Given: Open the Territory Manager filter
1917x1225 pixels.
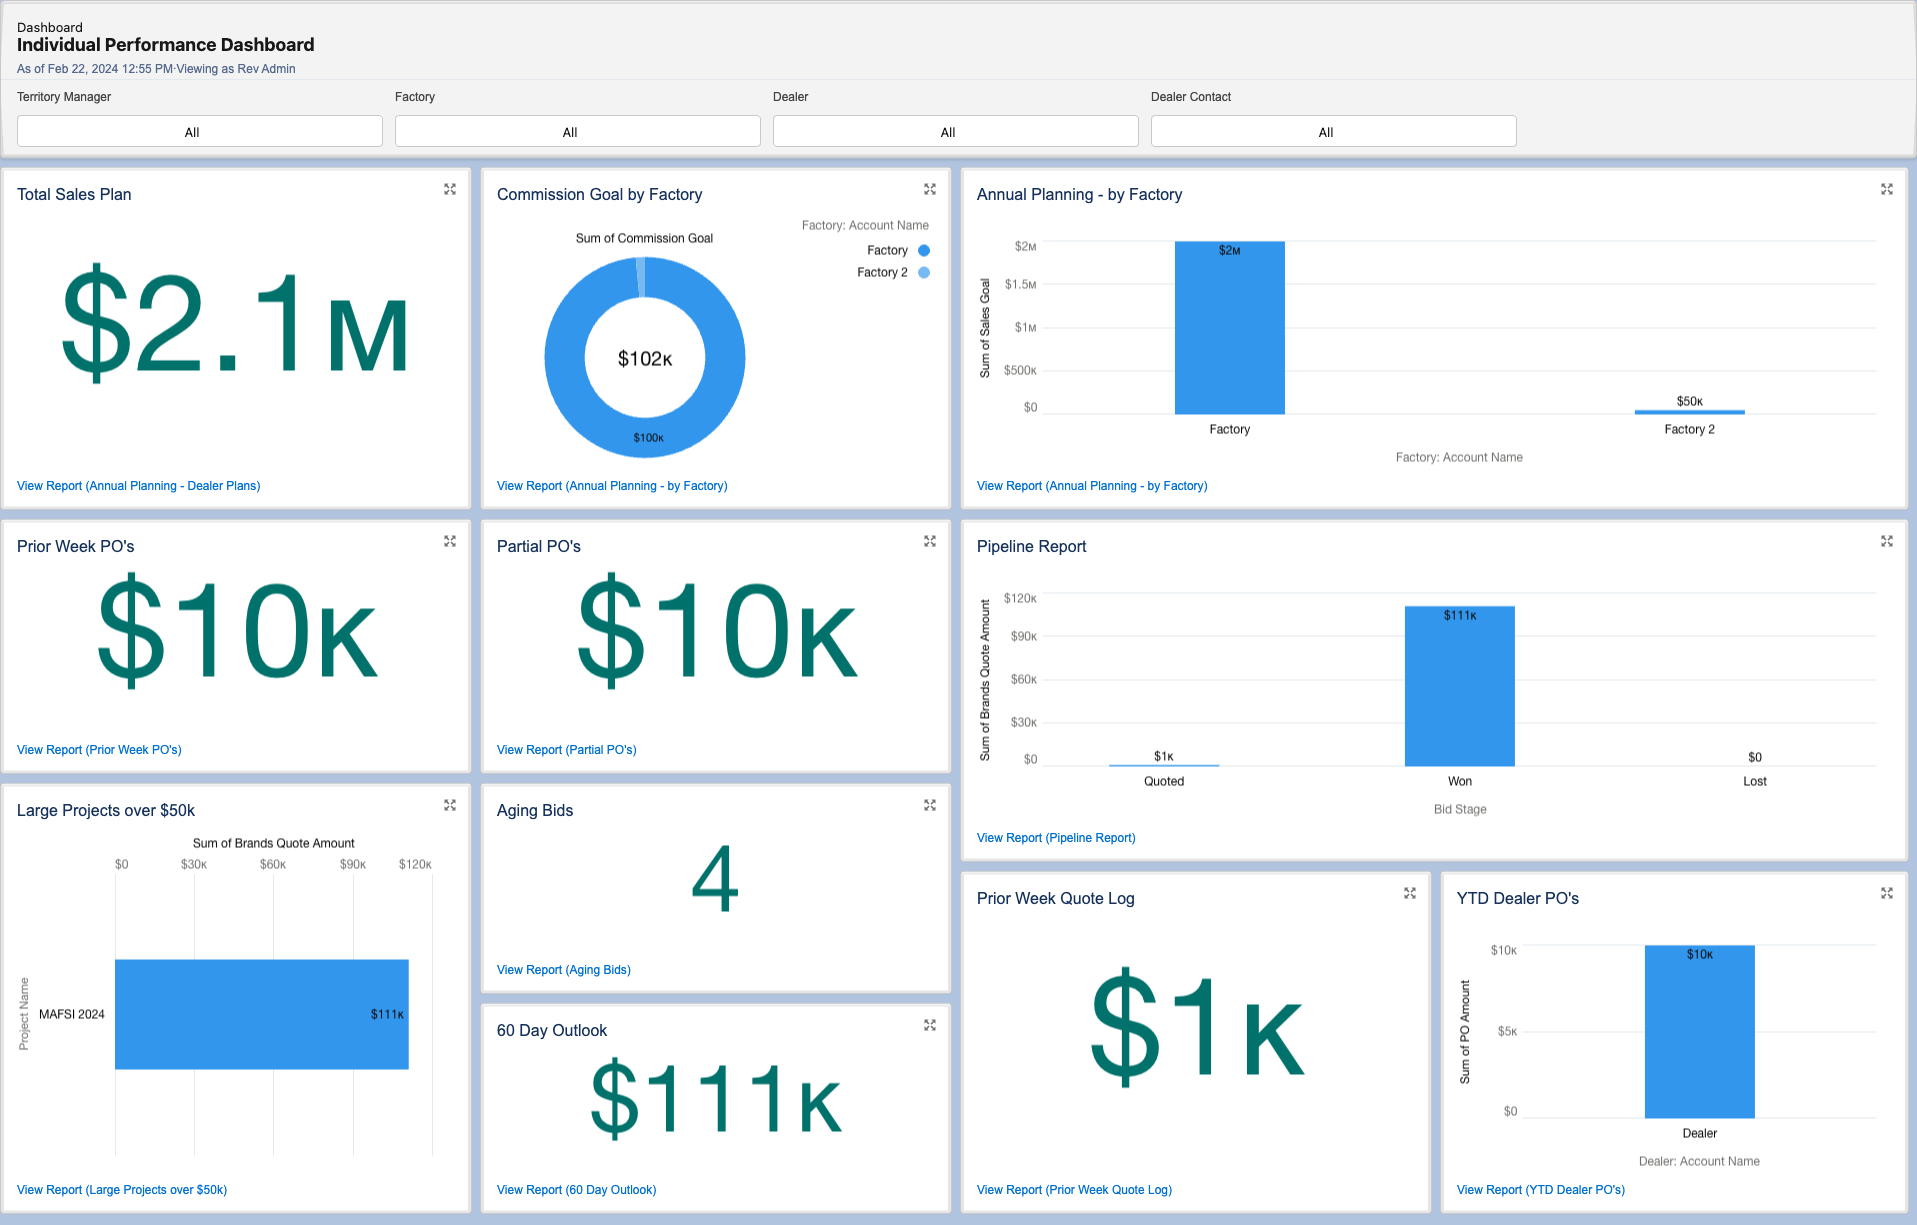Looking at the screenshot, I should pos(199,131).
